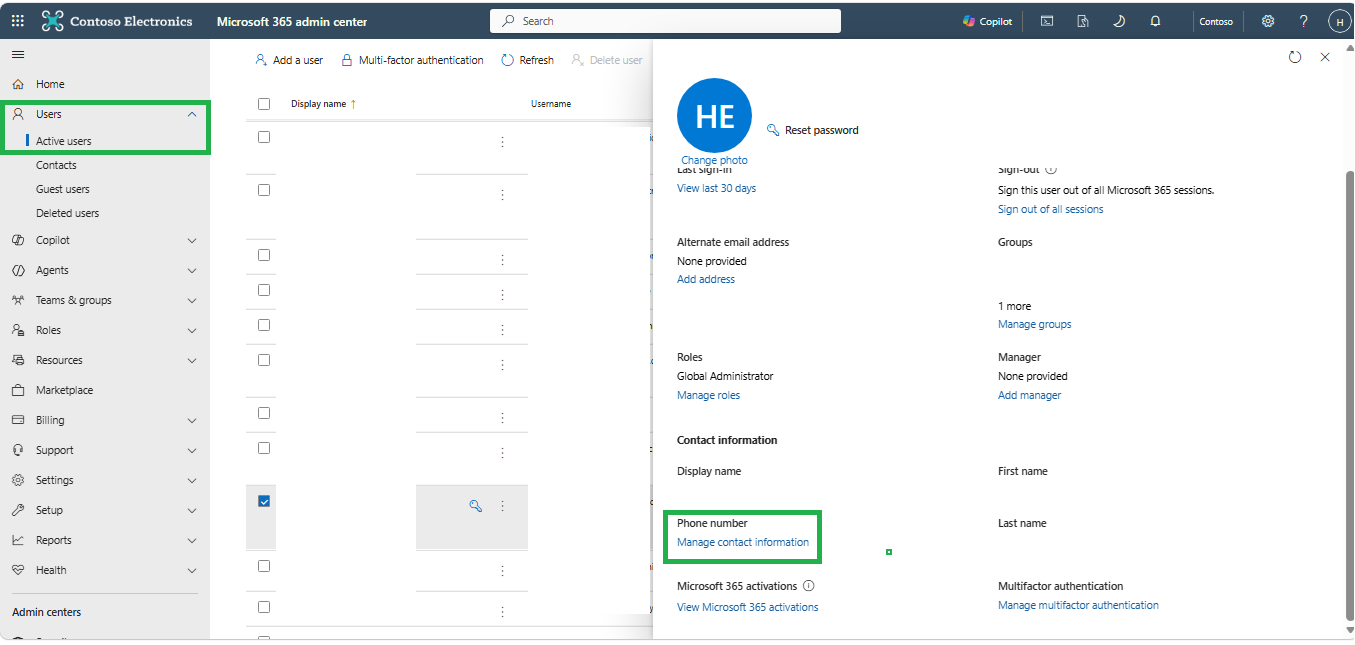The image size is (1355, 645).
Task: Open the notifications bell icon
Action: [x=1156, y=21]
